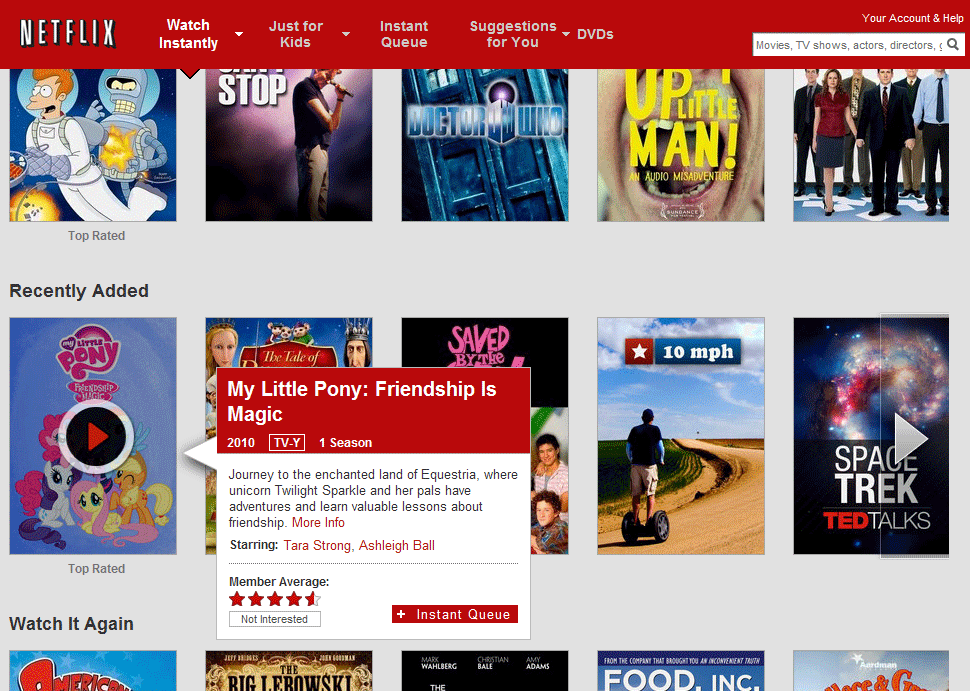Viewport: 970px width, 691px height.
Task: Rate three stars with the middle star
Action: pos(275,599)
